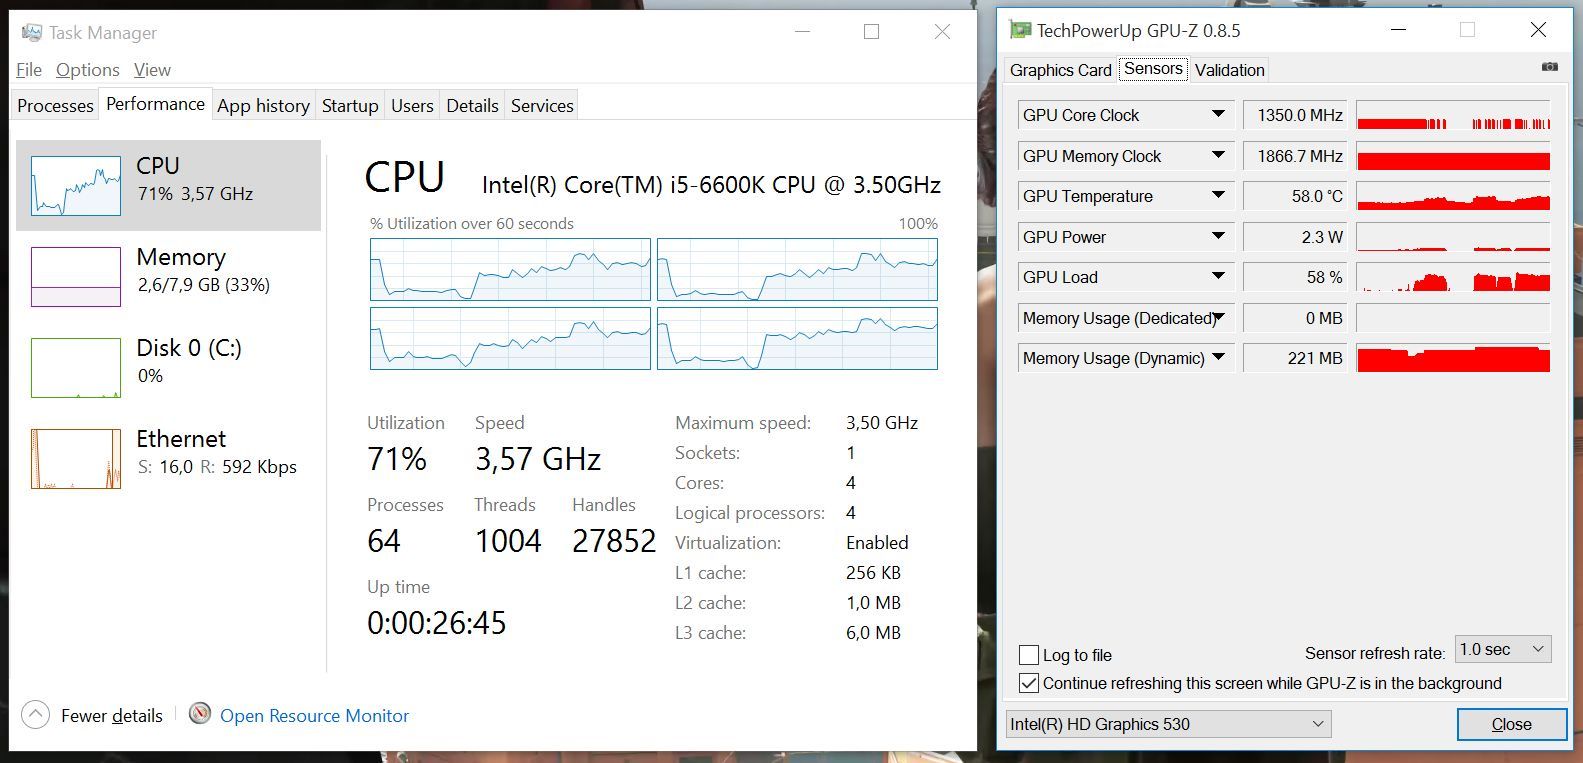
Task: Switch to the App history tab
Action: pyautogui.click(x=263, y=105)
